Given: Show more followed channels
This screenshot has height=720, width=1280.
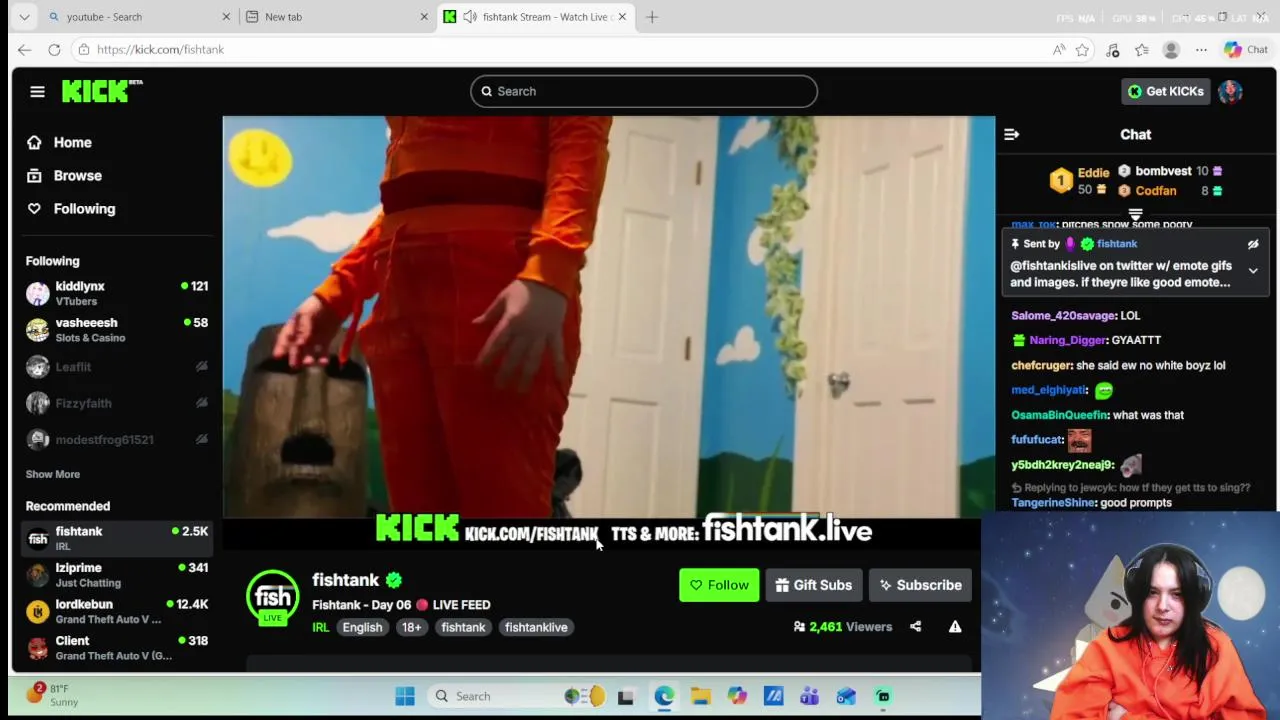Looking at the screenshot, I should pyautogui.click(x=53, y=474).
